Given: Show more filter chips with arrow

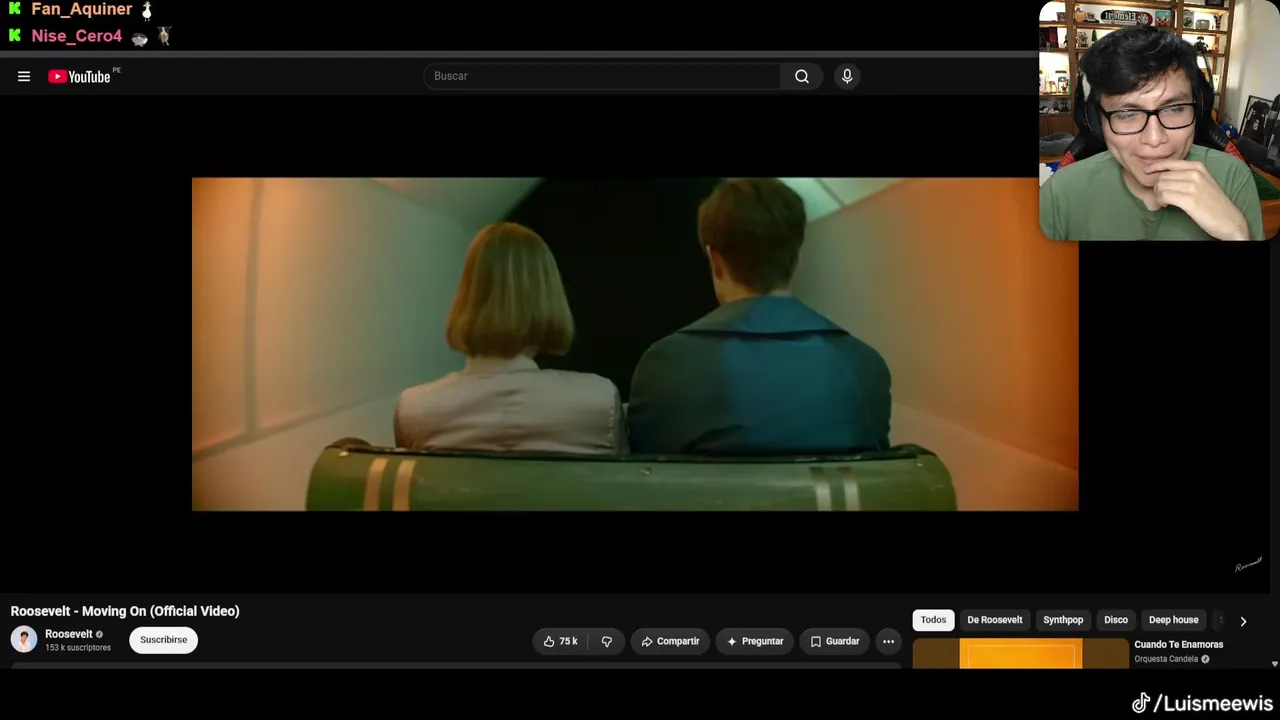Looking at the screenshot, I should tap(1243, 621).
